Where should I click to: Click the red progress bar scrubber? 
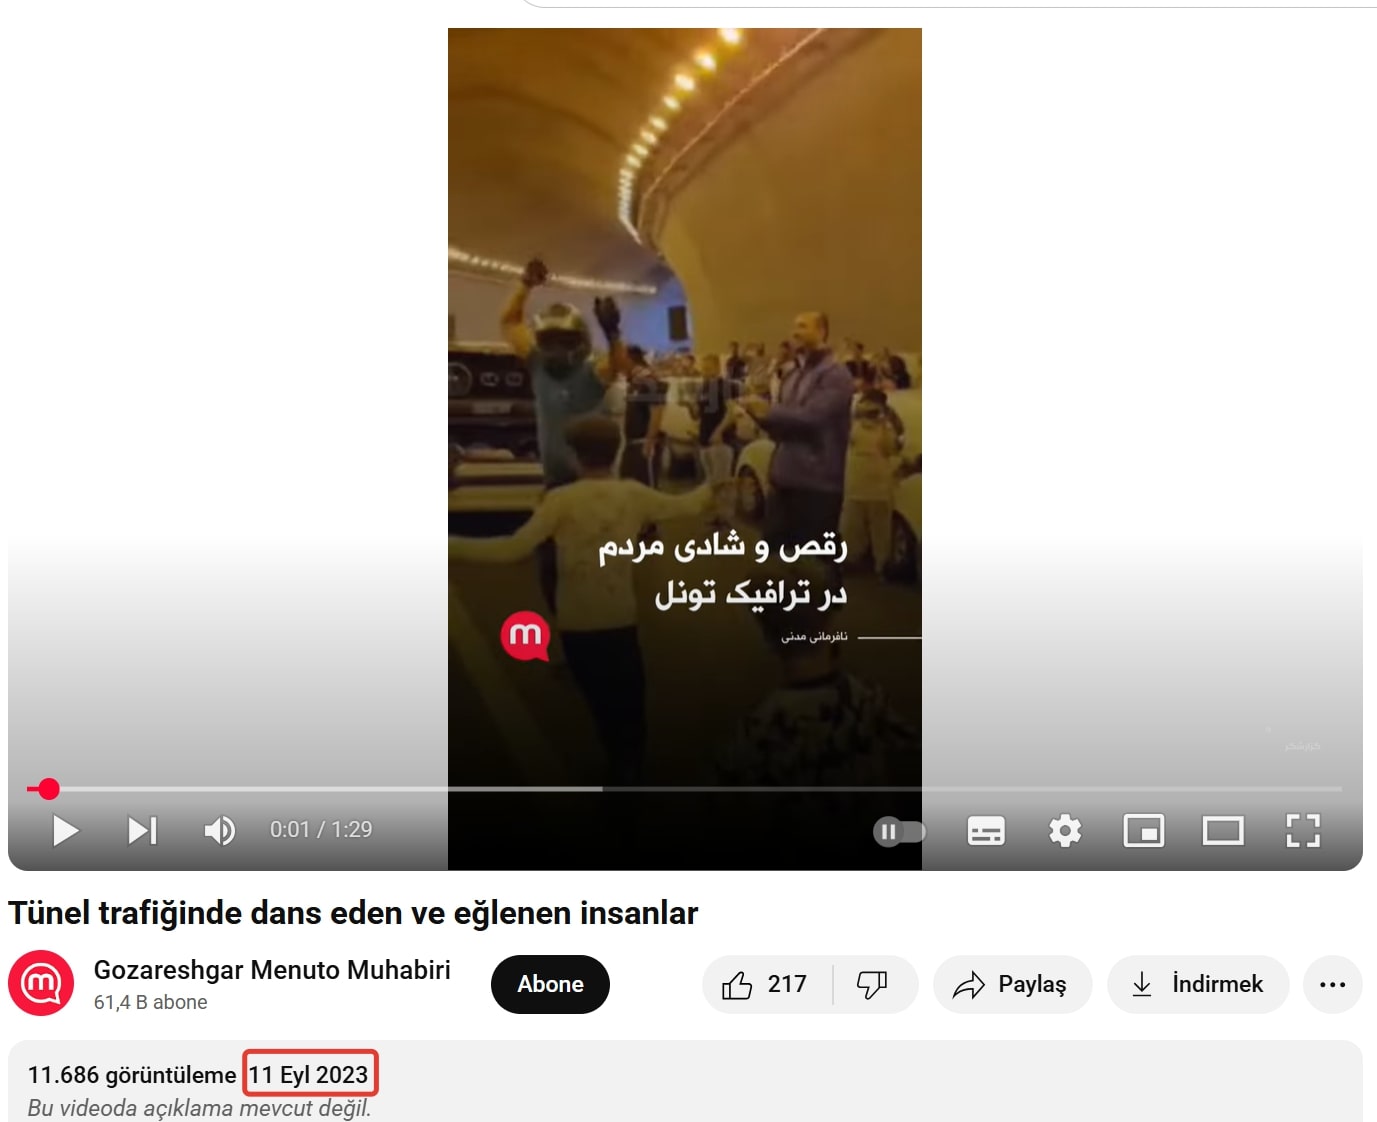tap(48, 789)
